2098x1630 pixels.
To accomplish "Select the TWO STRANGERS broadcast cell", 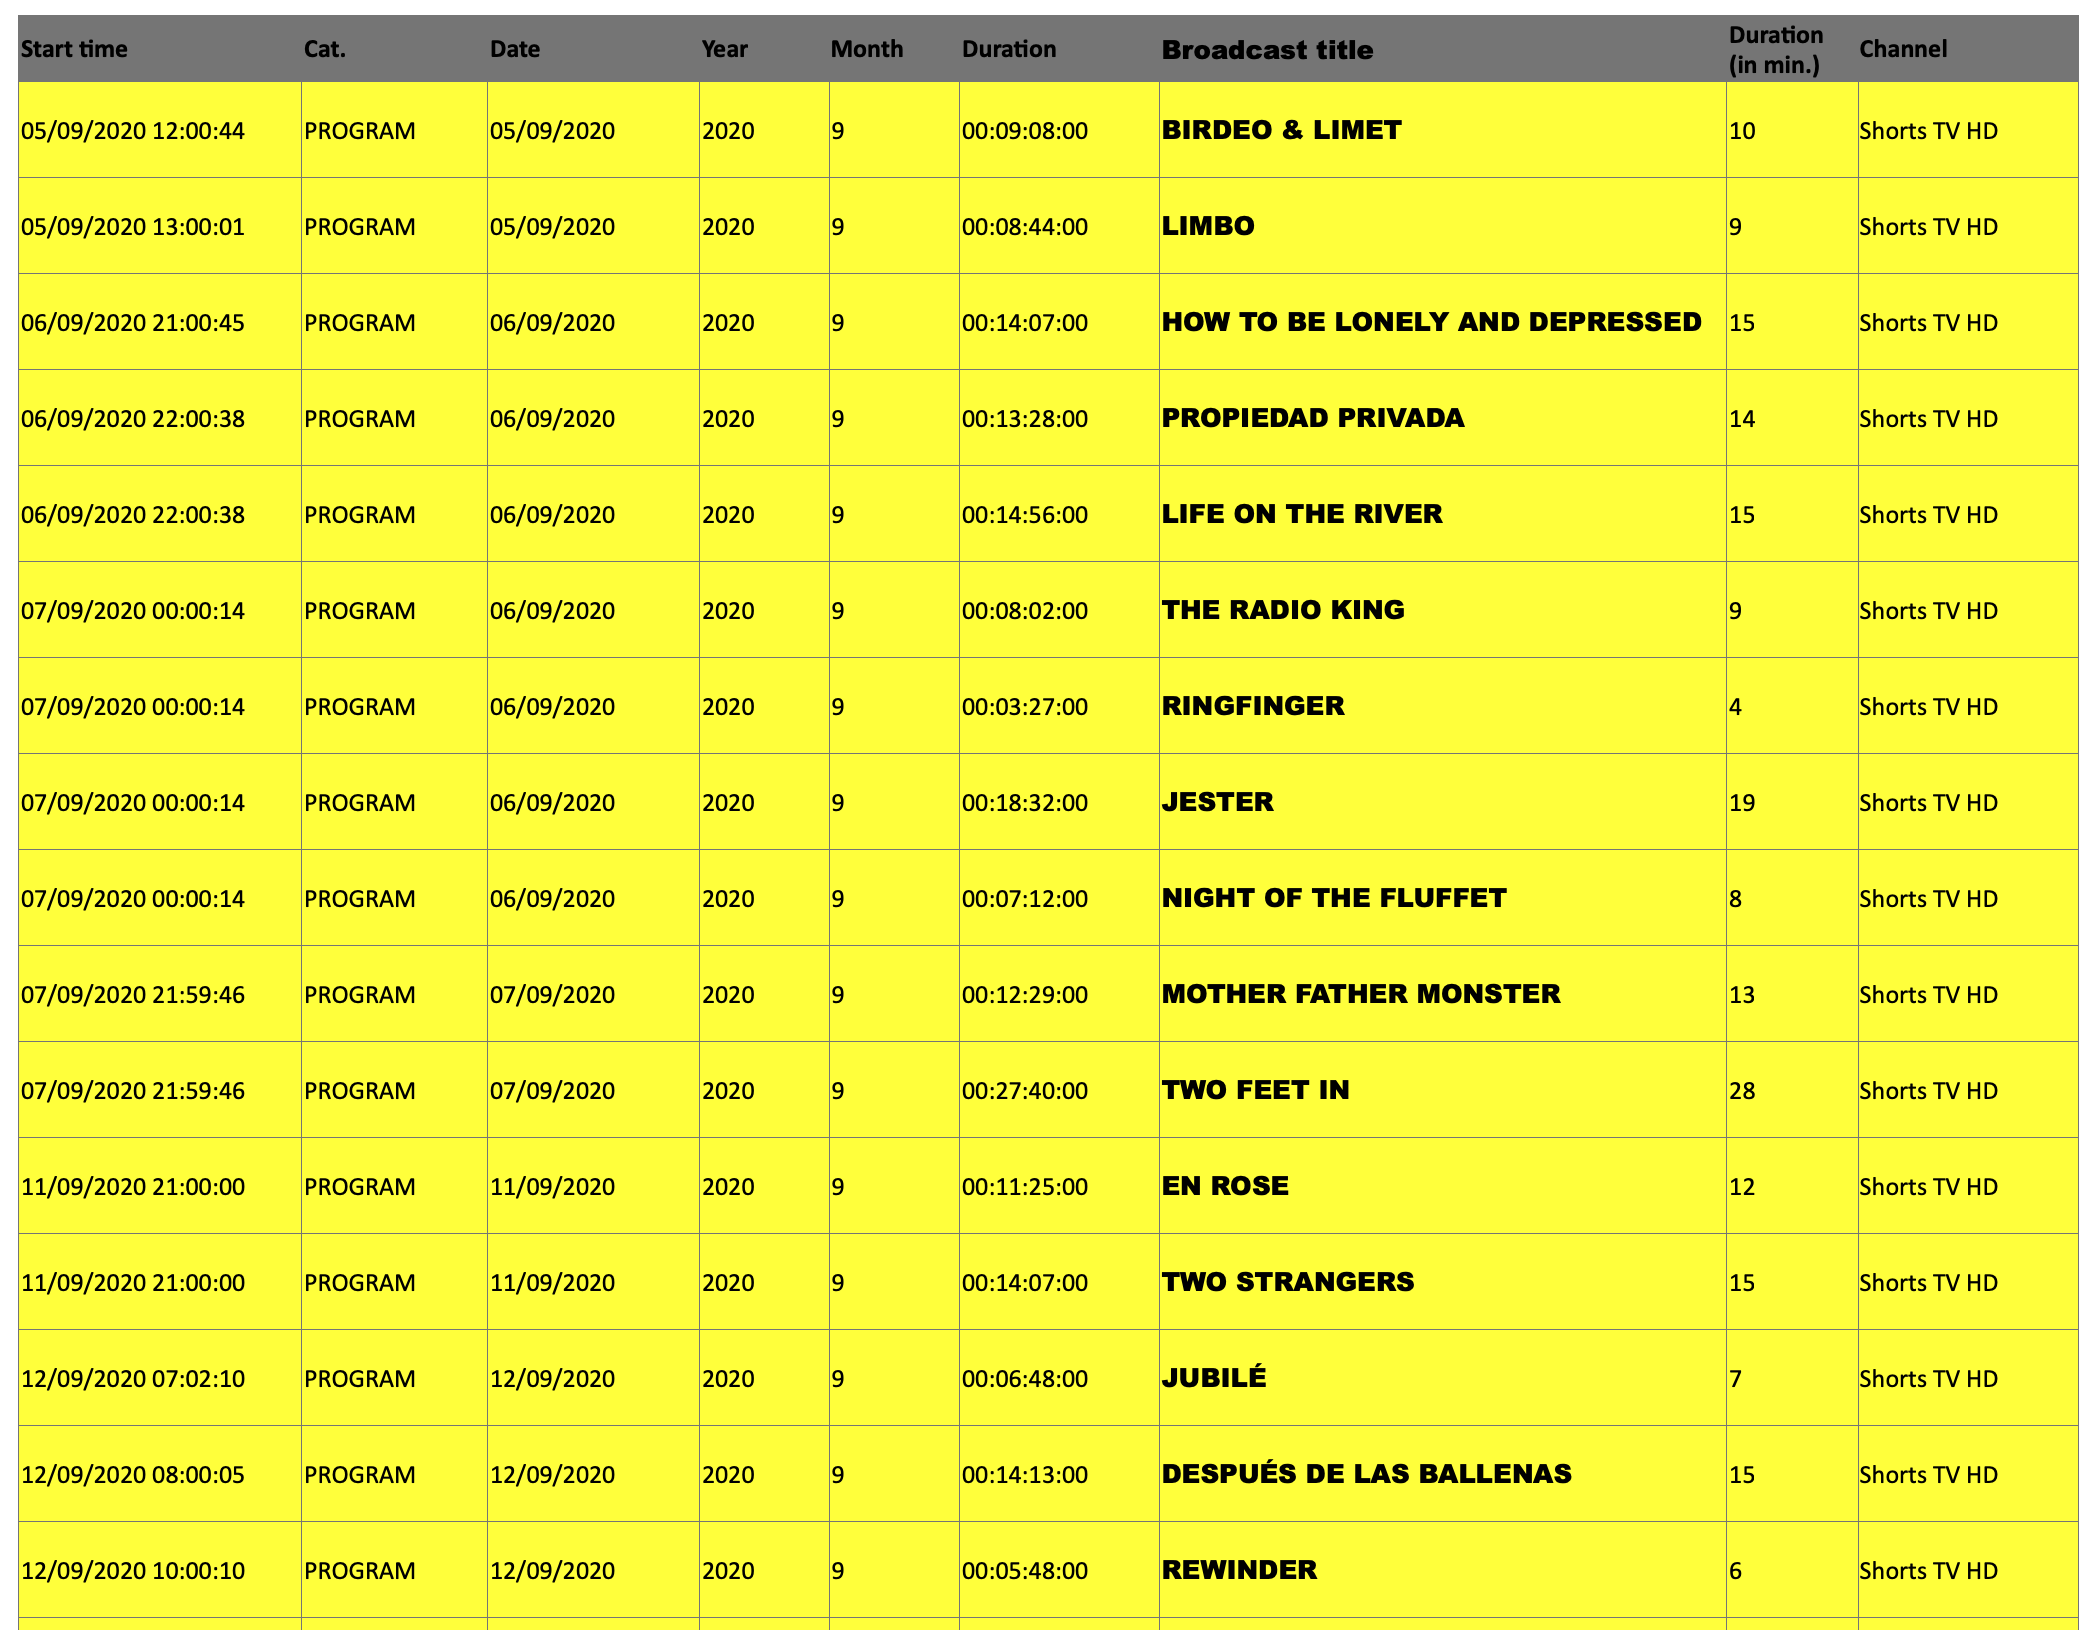I will 1287,1282.
